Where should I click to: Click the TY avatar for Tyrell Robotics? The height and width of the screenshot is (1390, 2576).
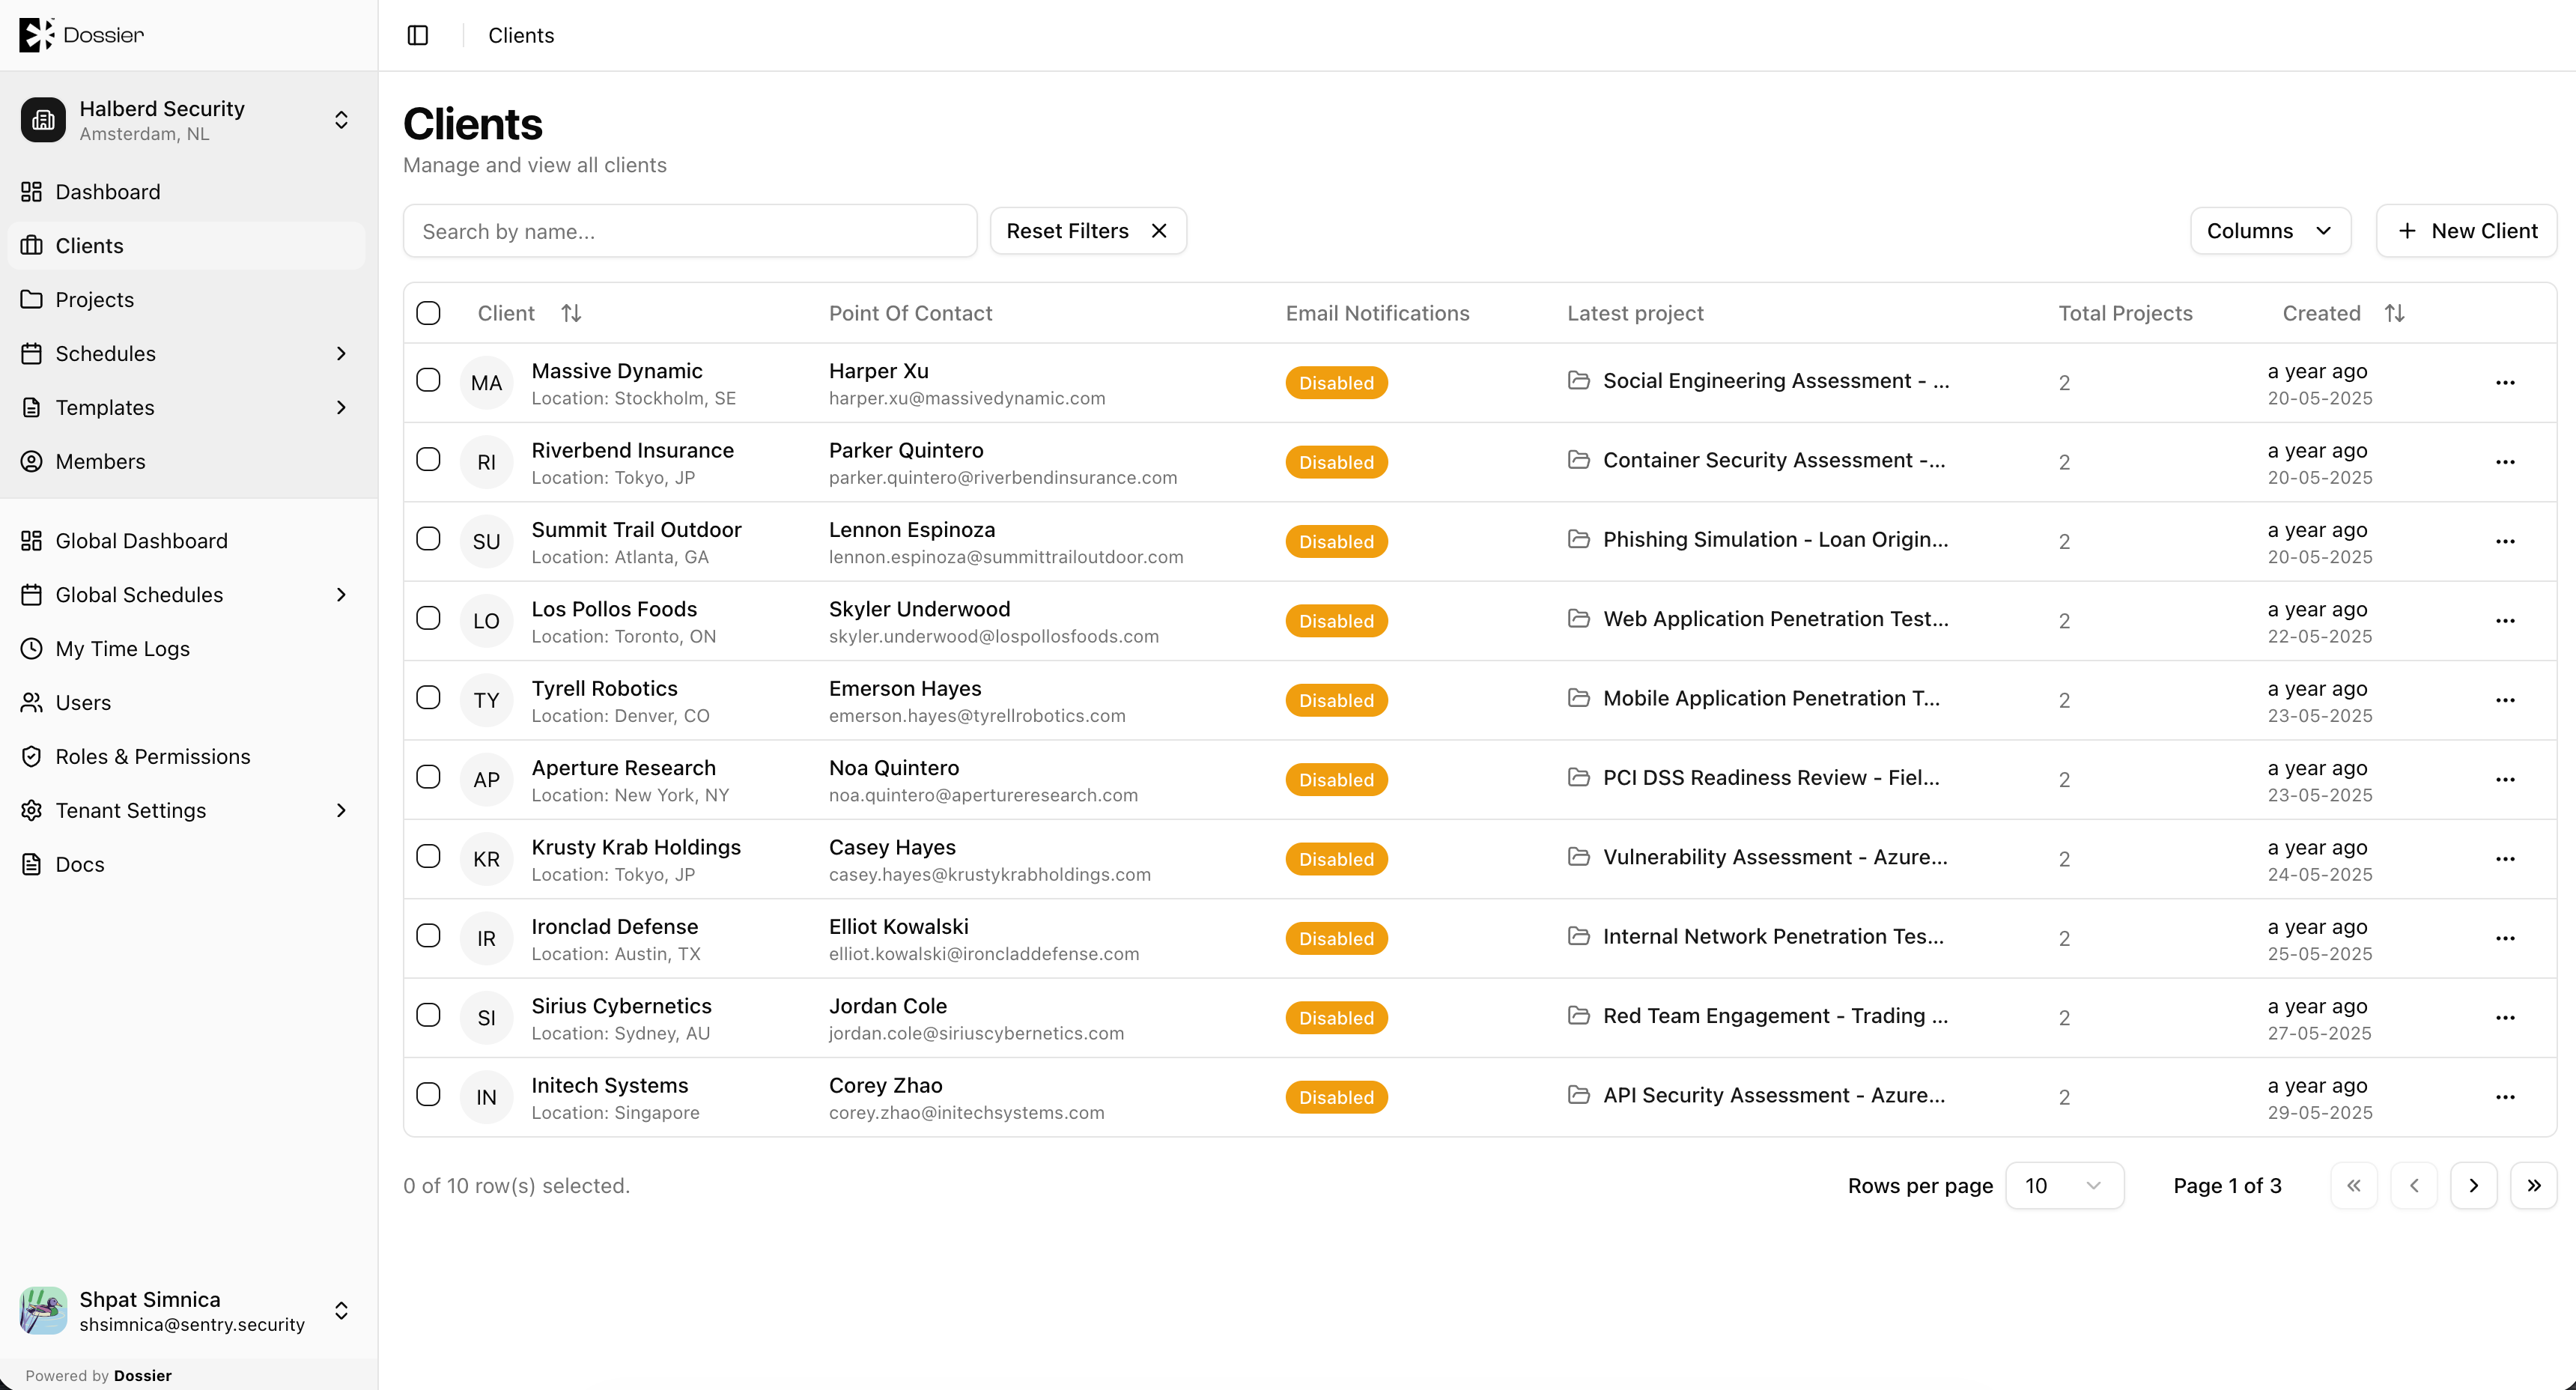486,700
